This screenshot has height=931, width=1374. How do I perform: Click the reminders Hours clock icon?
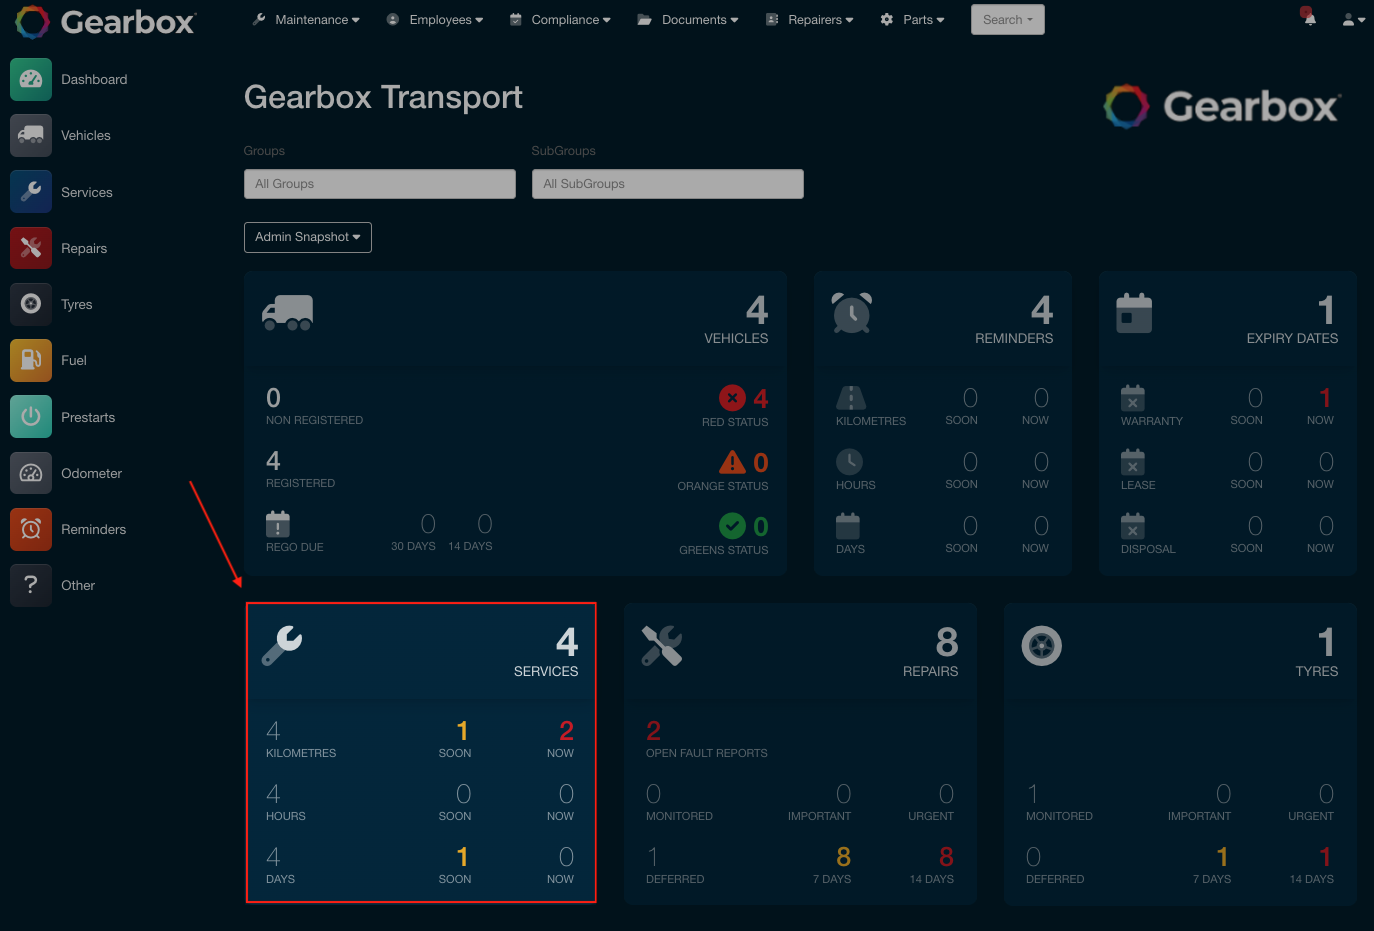point(849,462)
